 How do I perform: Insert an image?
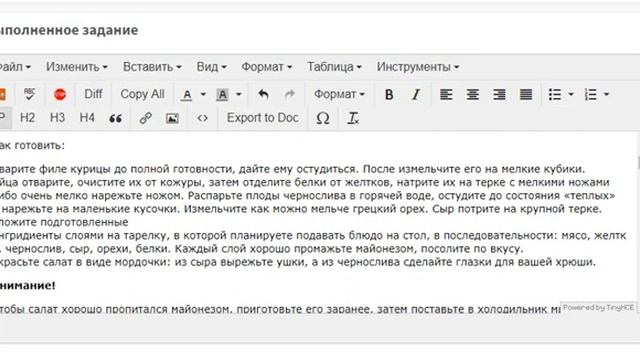click(x=172, y=118)
